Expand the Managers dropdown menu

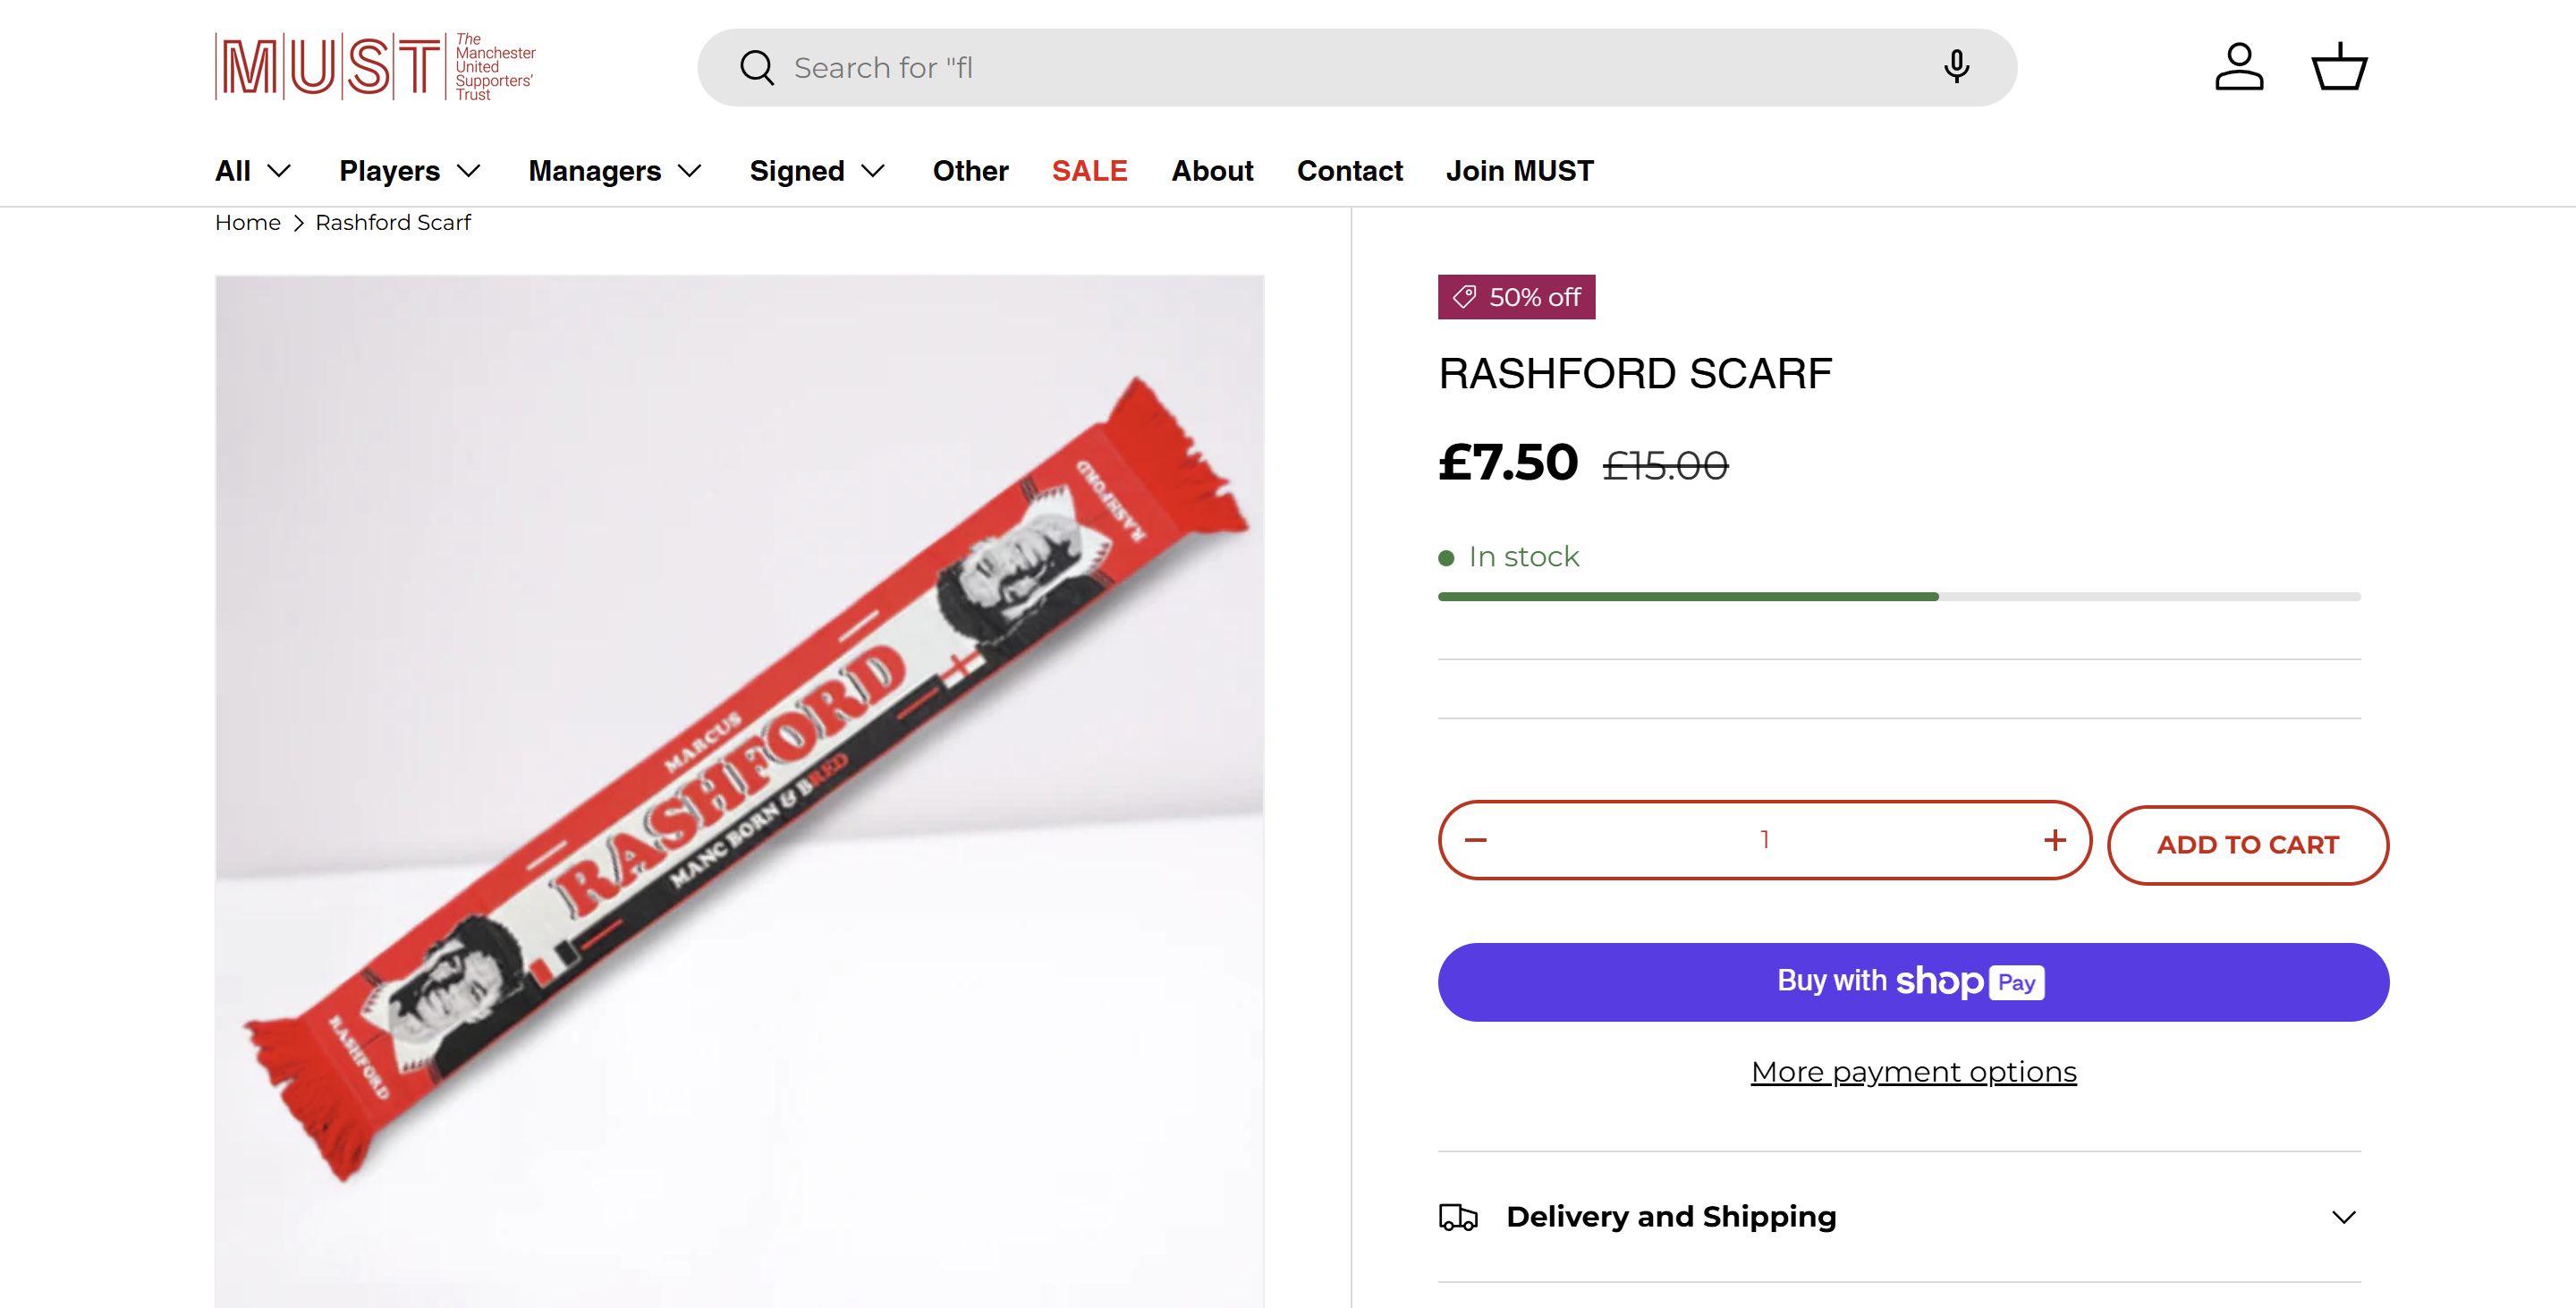(x=615, y=171)
